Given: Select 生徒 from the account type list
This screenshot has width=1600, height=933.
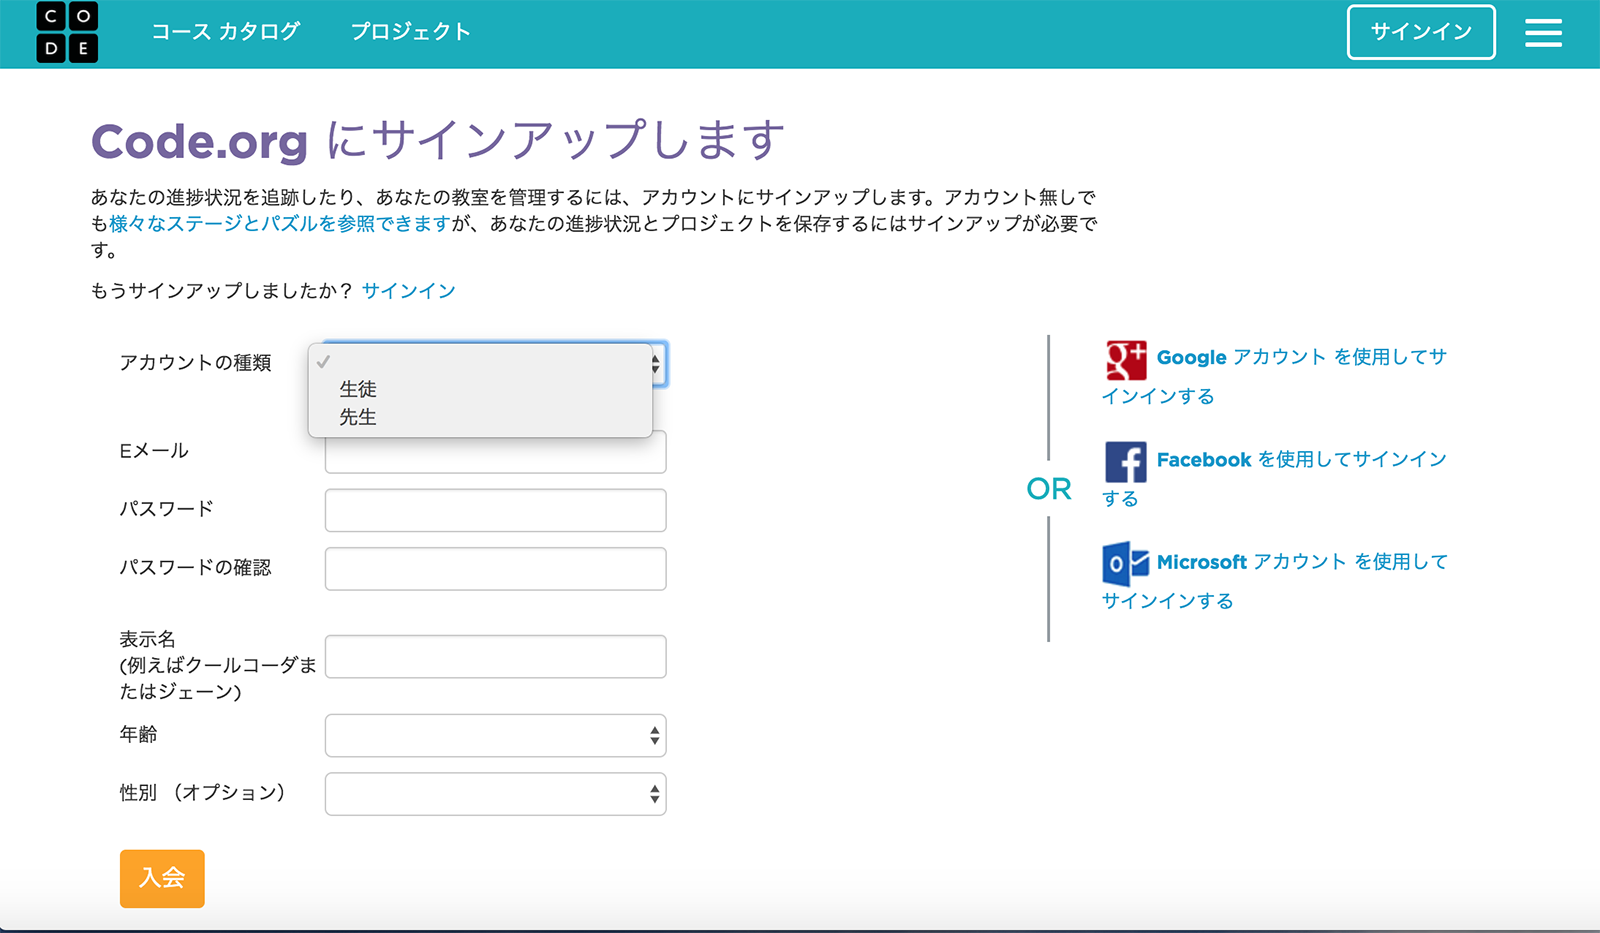Looking at the screenshot, I should [x=480, y=389].
